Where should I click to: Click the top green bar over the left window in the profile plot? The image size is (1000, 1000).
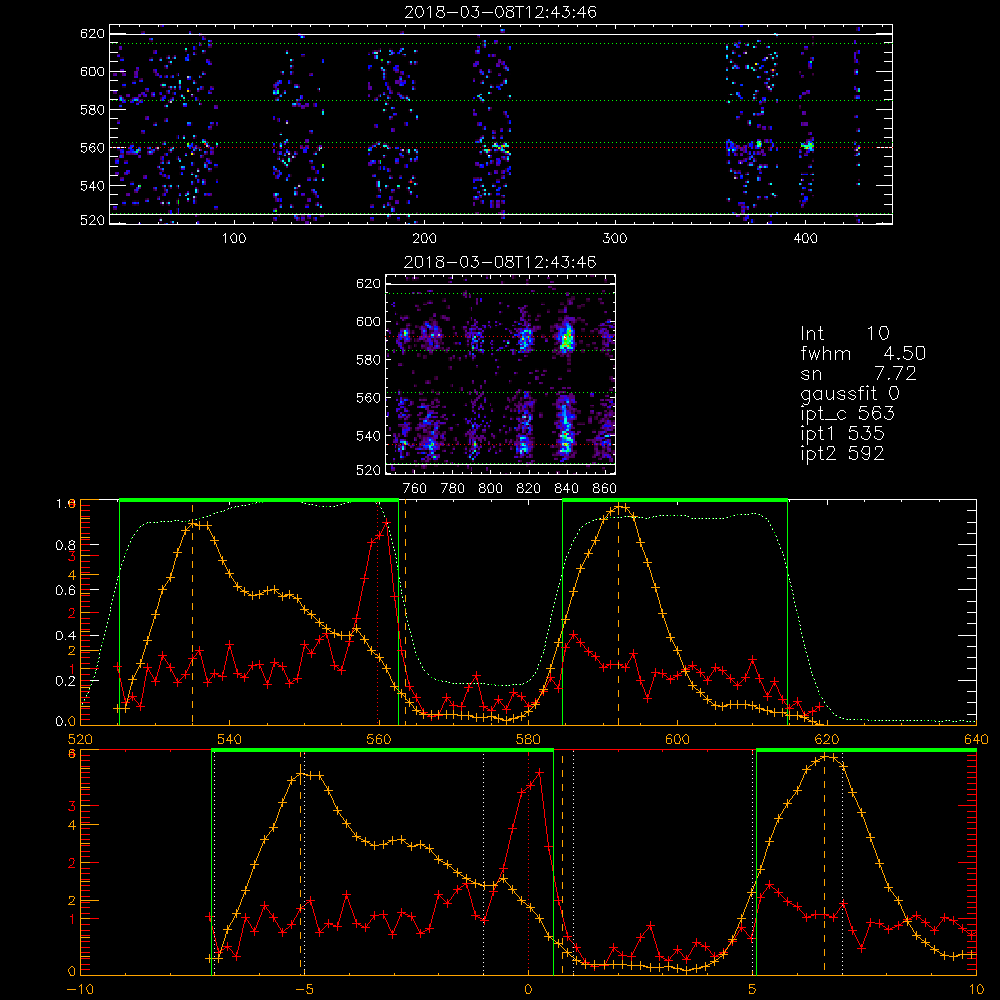tap(259, 501)
